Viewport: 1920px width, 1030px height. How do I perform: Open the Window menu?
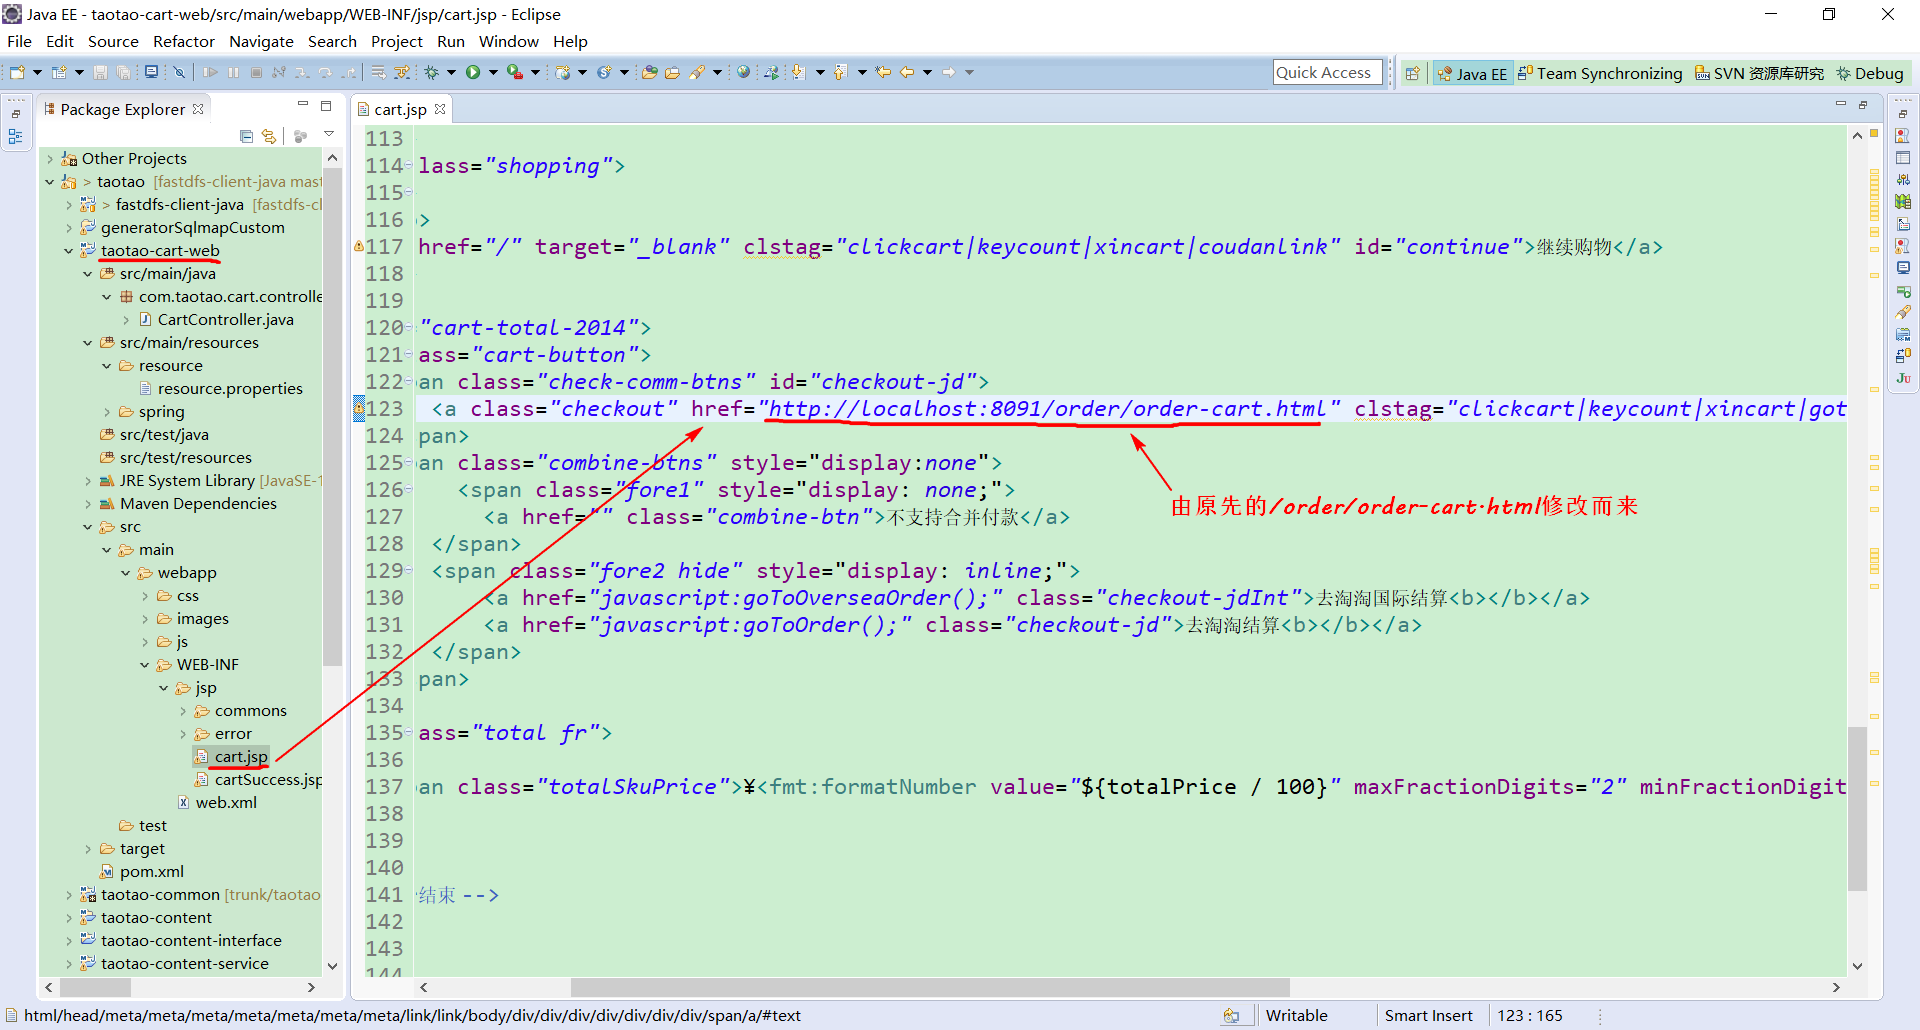[x=509, y=42]
